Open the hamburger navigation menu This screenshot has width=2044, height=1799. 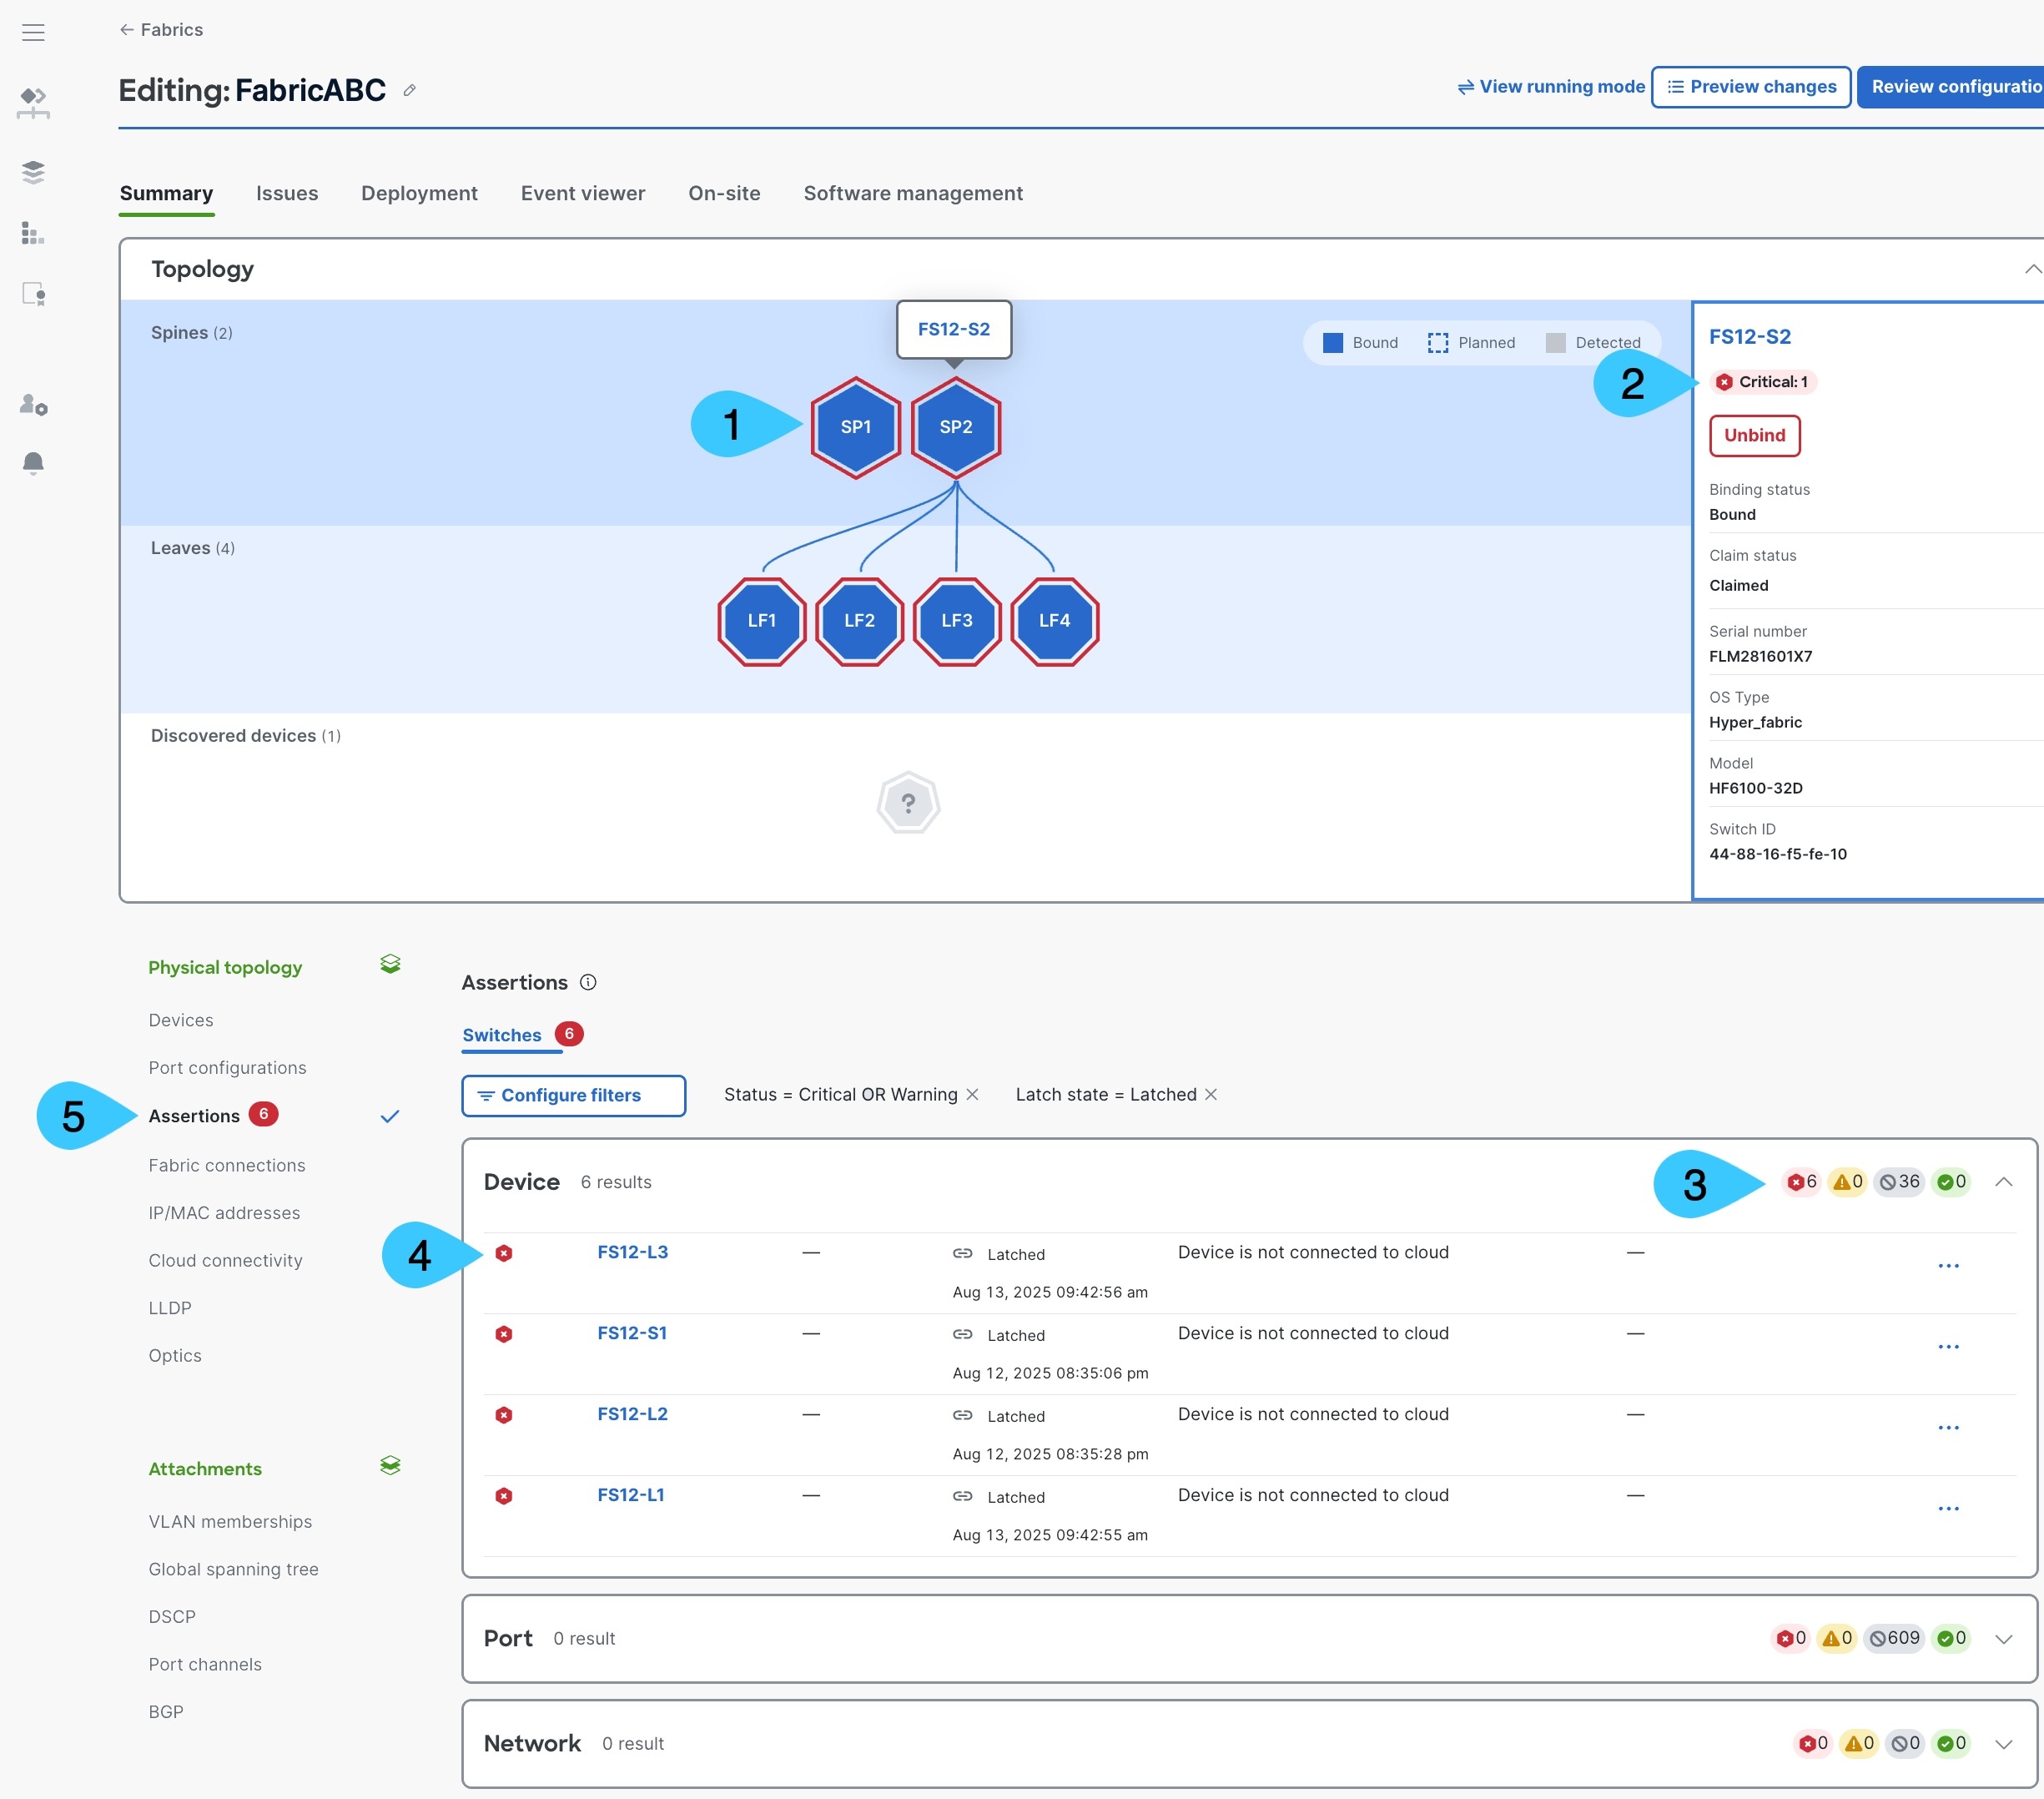(33, 32)
